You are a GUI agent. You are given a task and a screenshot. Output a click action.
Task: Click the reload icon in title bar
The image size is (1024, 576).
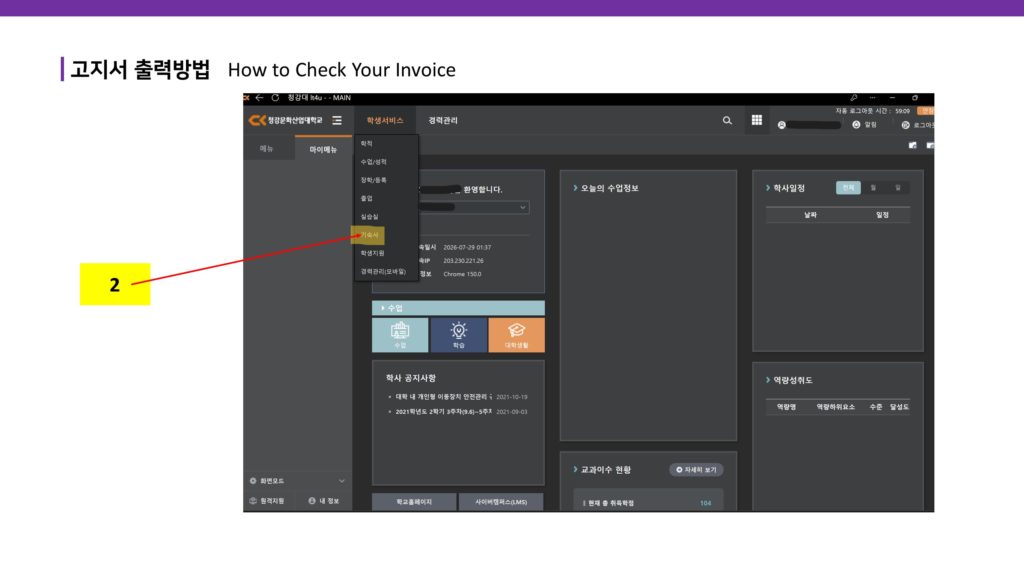[275, 98]
